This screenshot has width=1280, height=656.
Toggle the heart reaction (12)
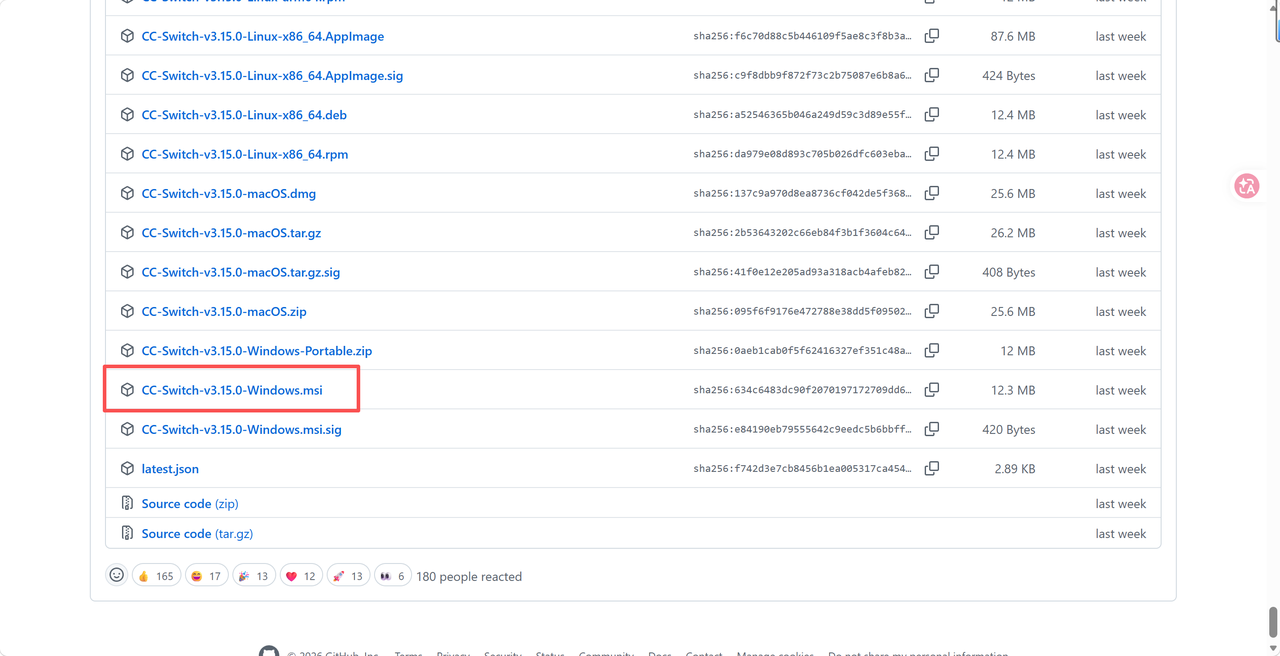[x=300, y=576]
